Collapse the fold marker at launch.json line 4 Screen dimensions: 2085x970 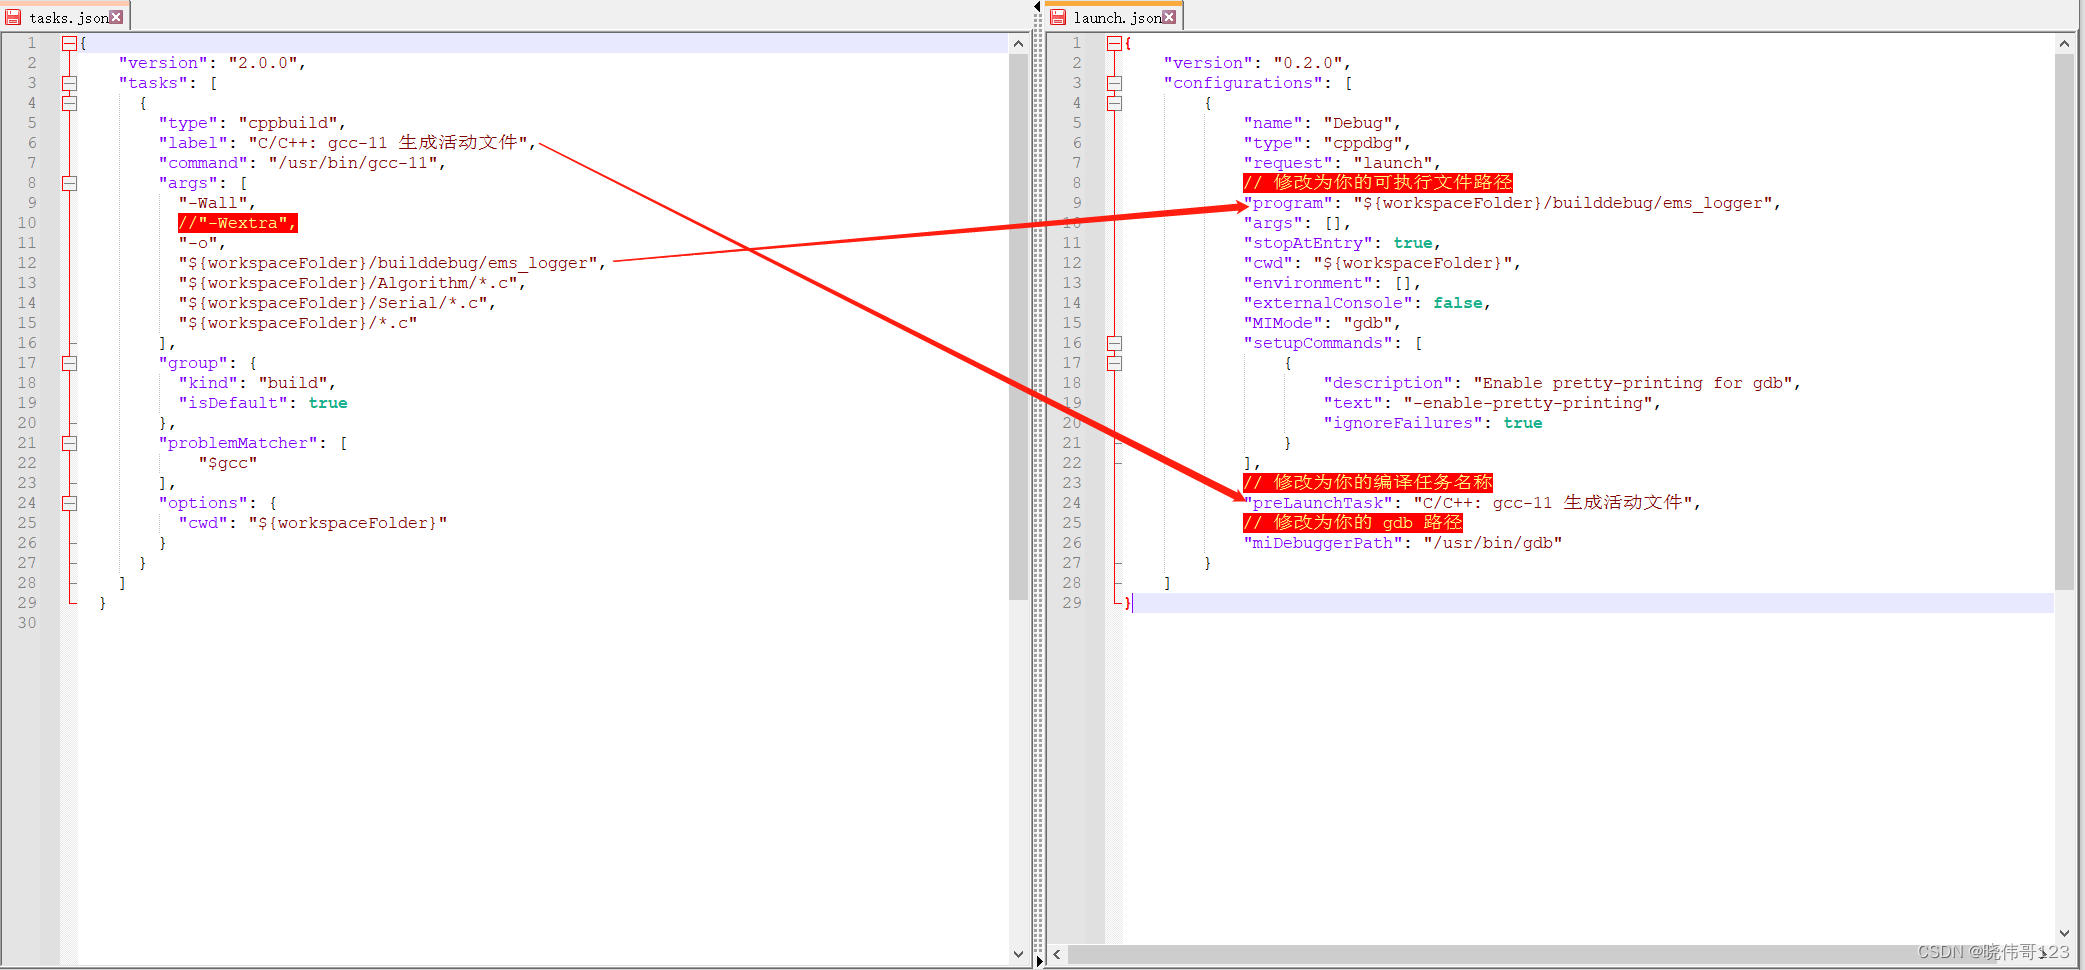[x=1114, y=103]
